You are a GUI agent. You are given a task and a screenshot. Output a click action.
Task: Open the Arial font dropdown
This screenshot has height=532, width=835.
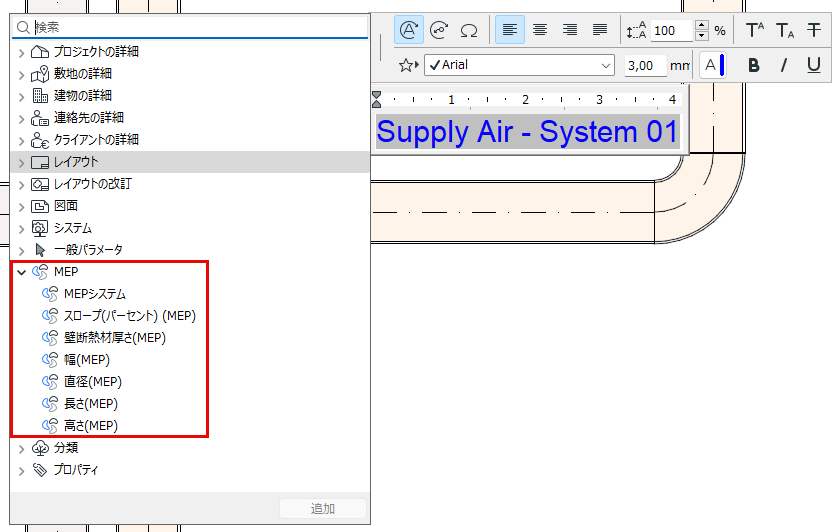[519, 65]
